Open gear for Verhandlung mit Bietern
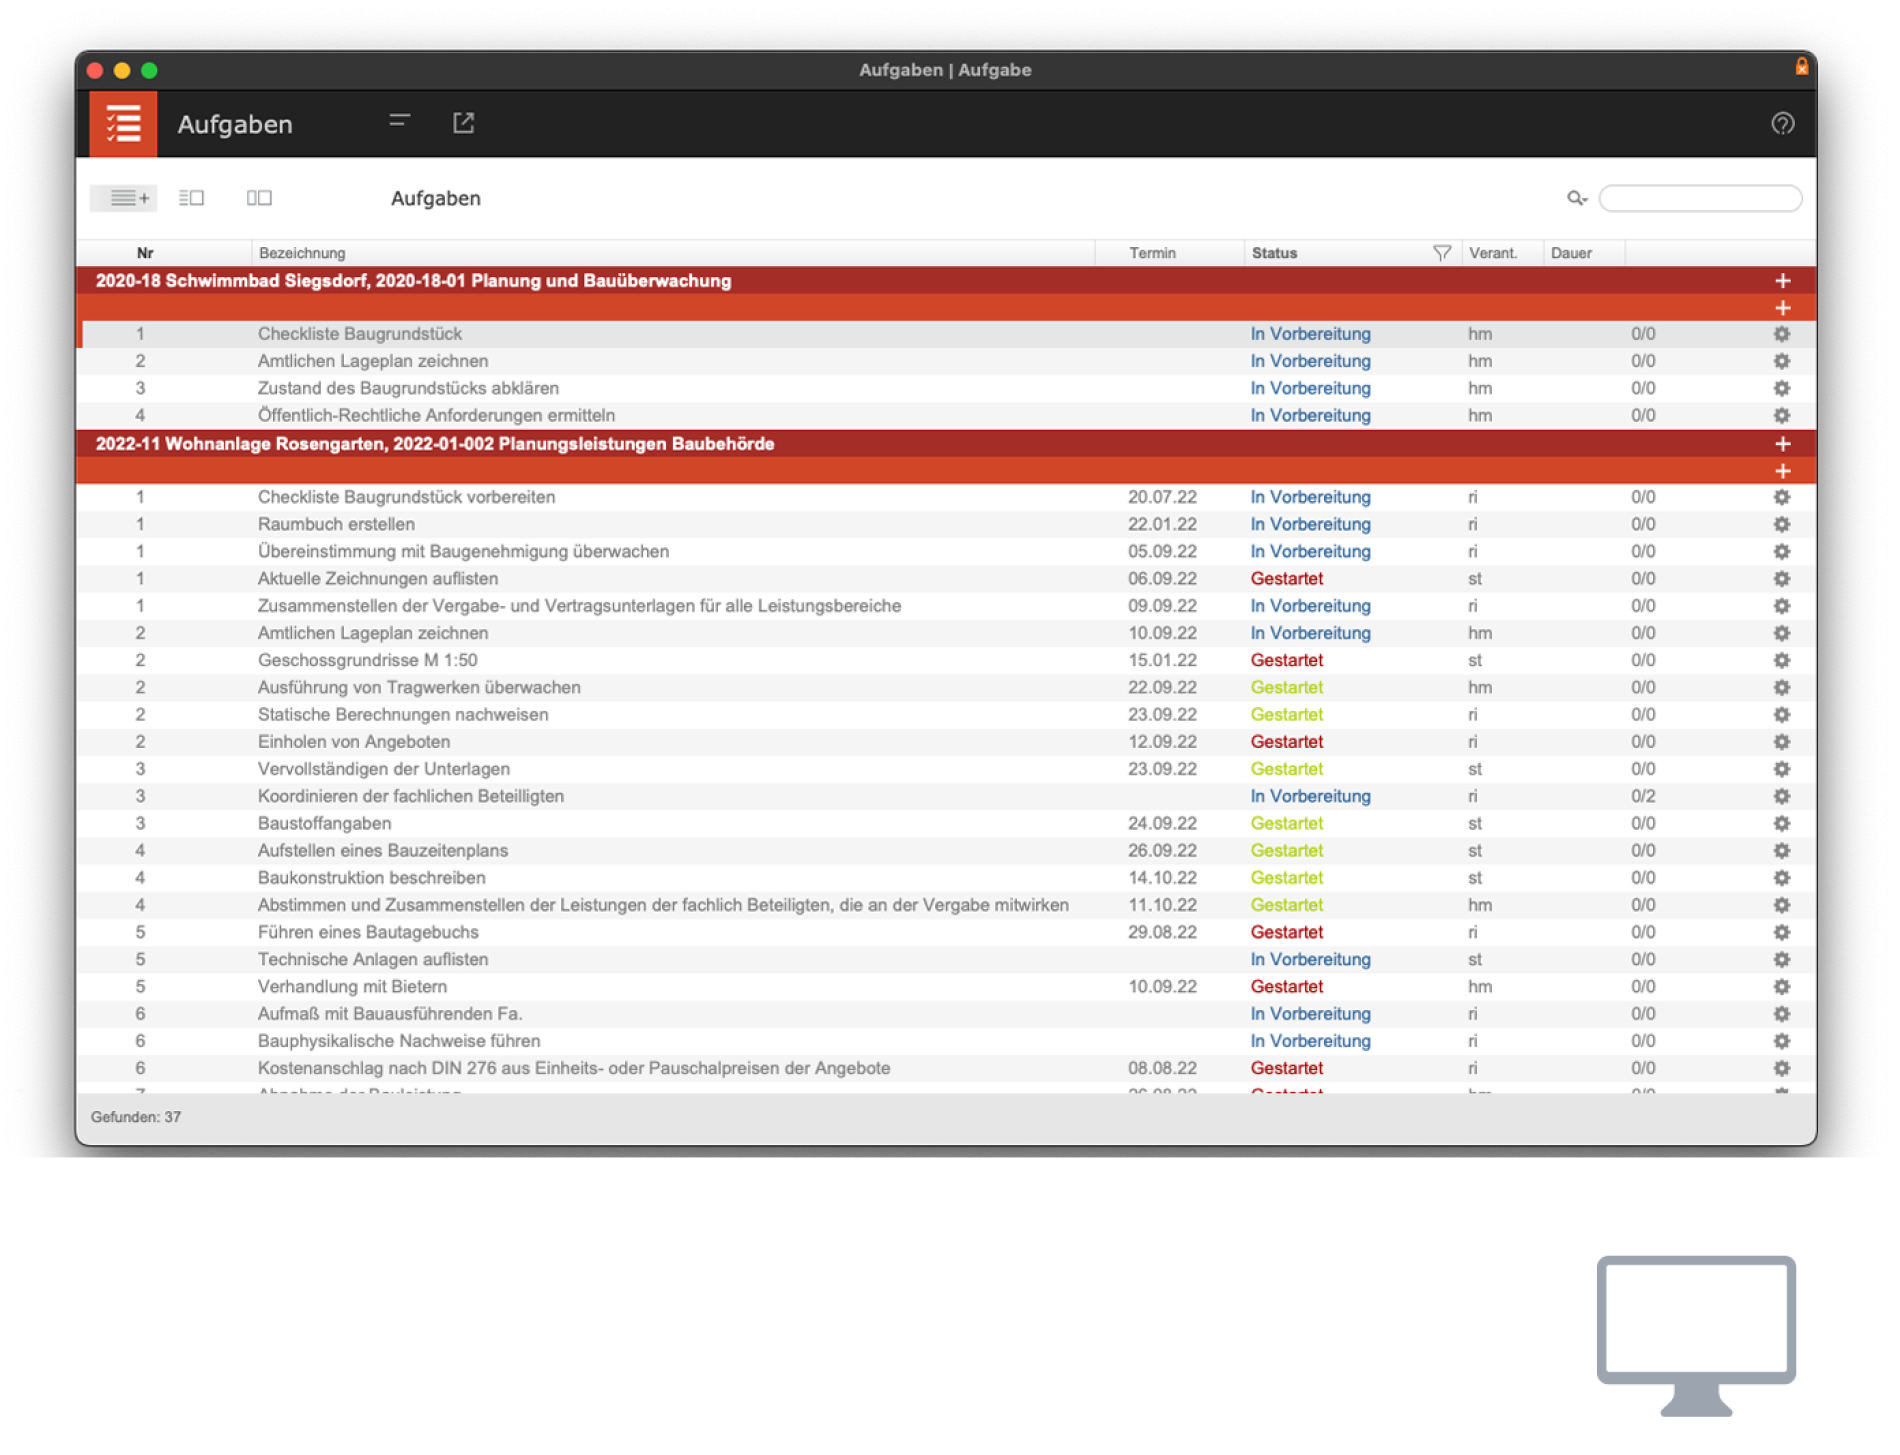 pyautogui.click(x=1782, y=987)
